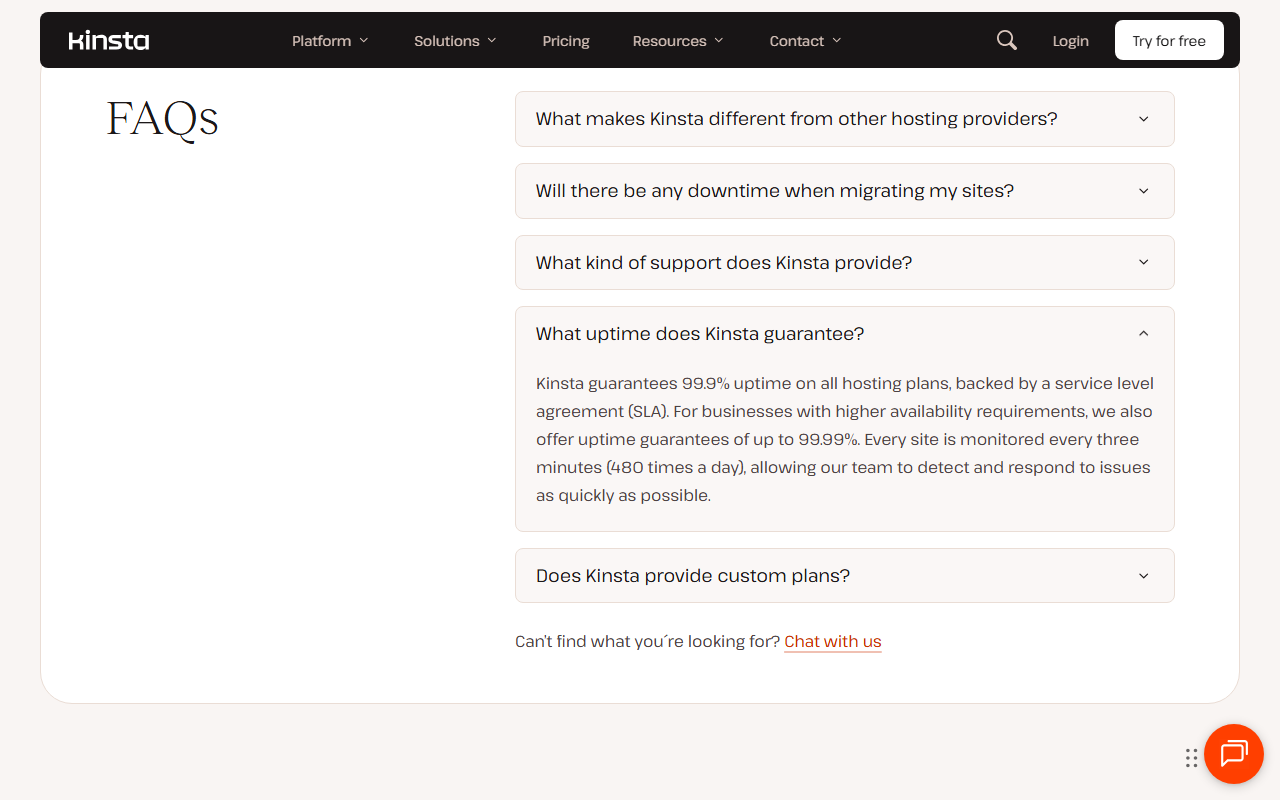
Task: Expand 'Does Kinsta provide custom plans?'
Action: pos(845,576)
